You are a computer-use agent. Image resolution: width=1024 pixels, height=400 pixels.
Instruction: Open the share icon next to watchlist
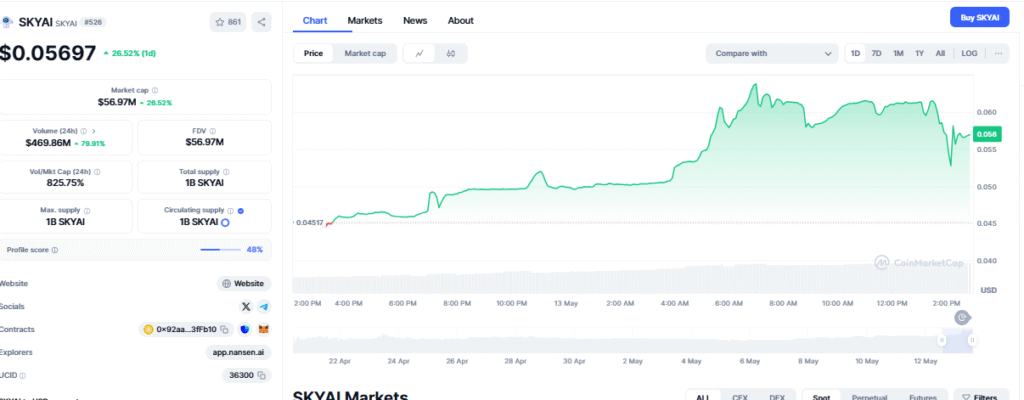pyautogui.click(x=261, y=22)
